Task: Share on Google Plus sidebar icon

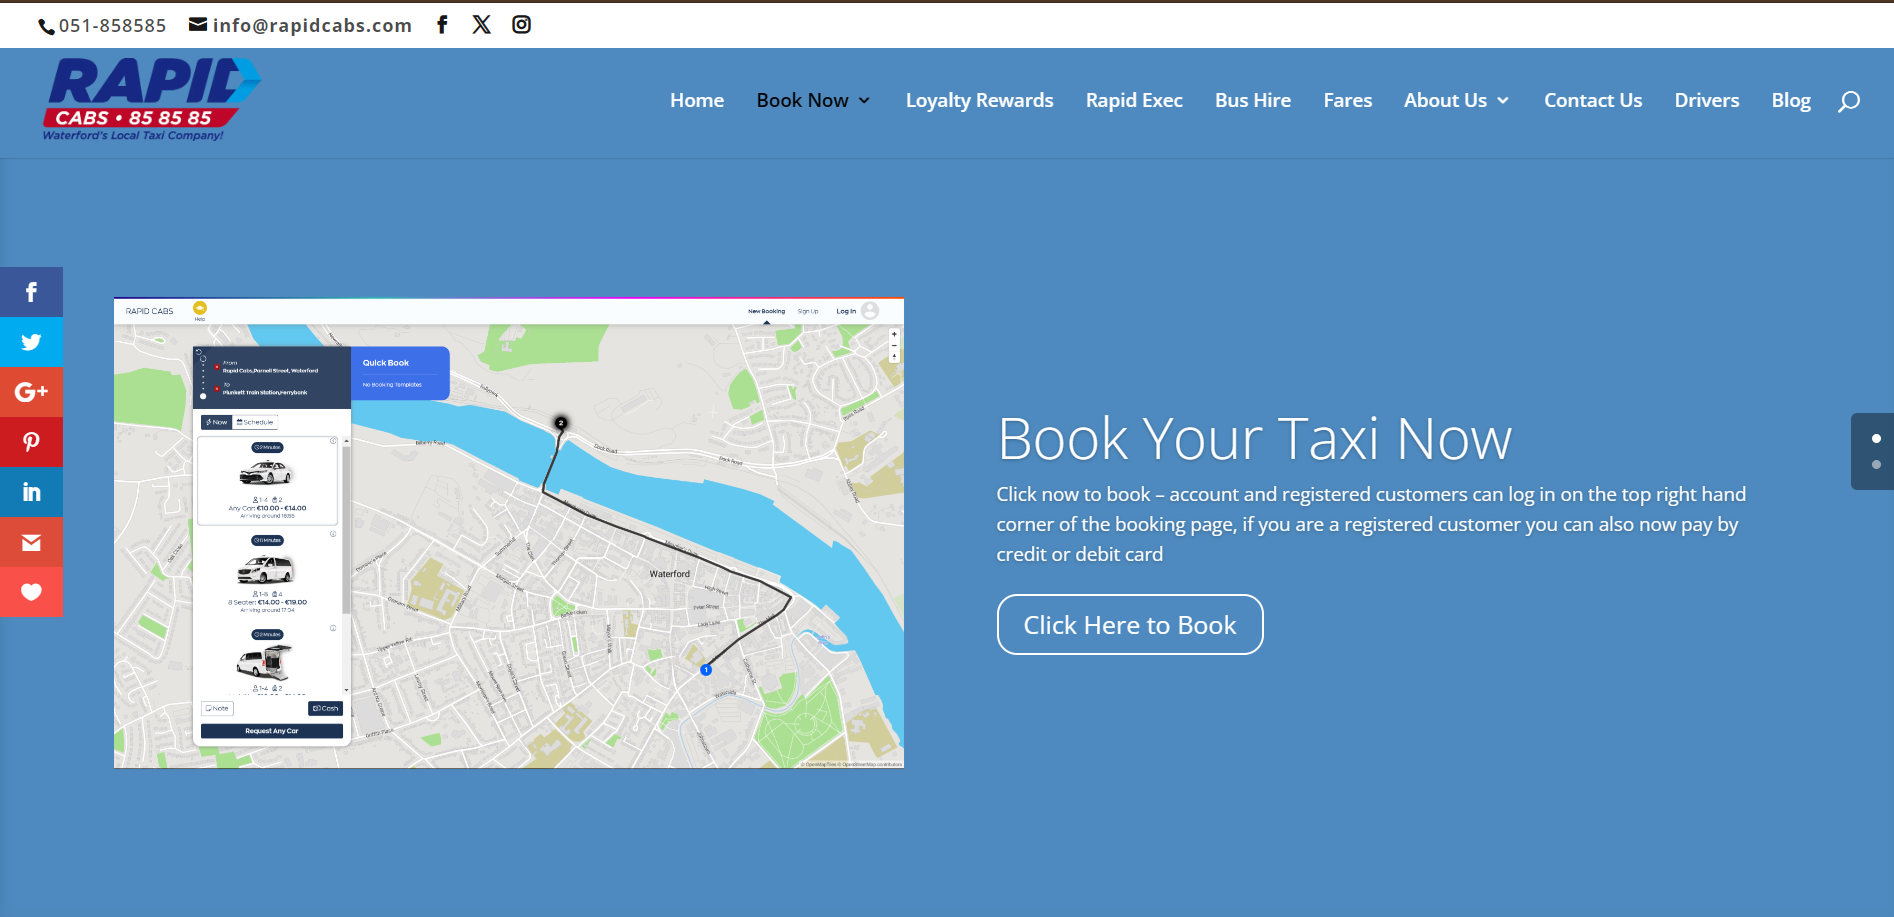Action: (x=31, y=392)
